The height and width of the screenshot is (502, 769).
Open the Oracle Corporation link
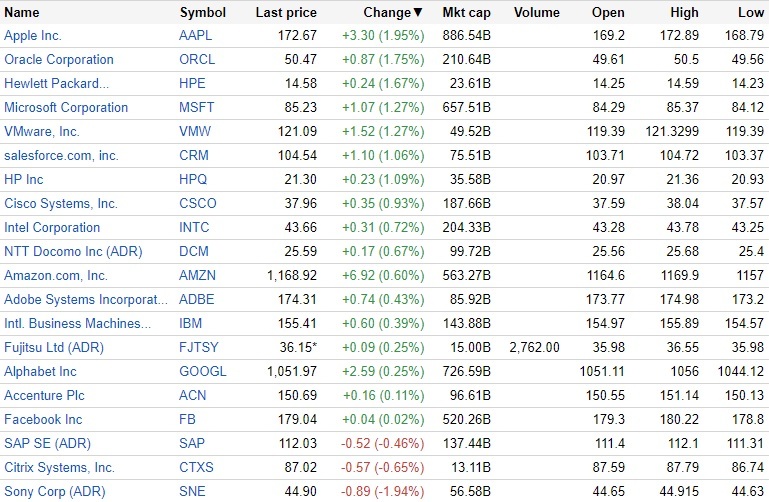[59, 59]
